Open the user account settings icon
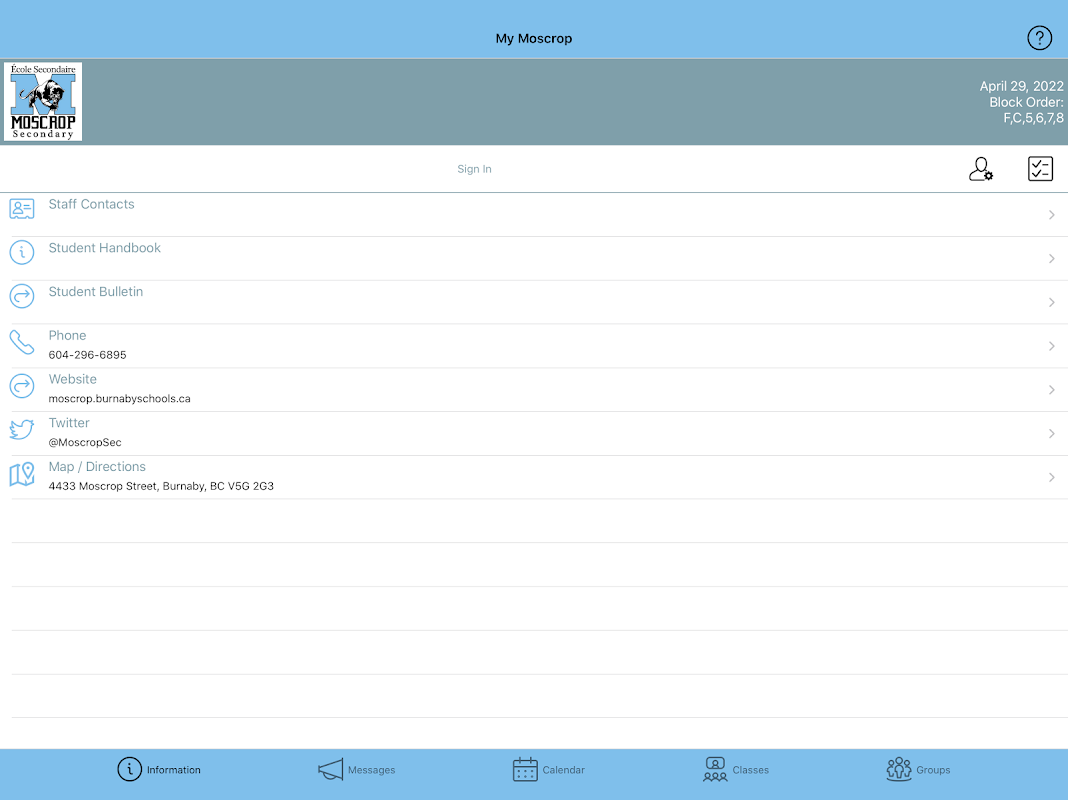 click(x=981, y=169)
